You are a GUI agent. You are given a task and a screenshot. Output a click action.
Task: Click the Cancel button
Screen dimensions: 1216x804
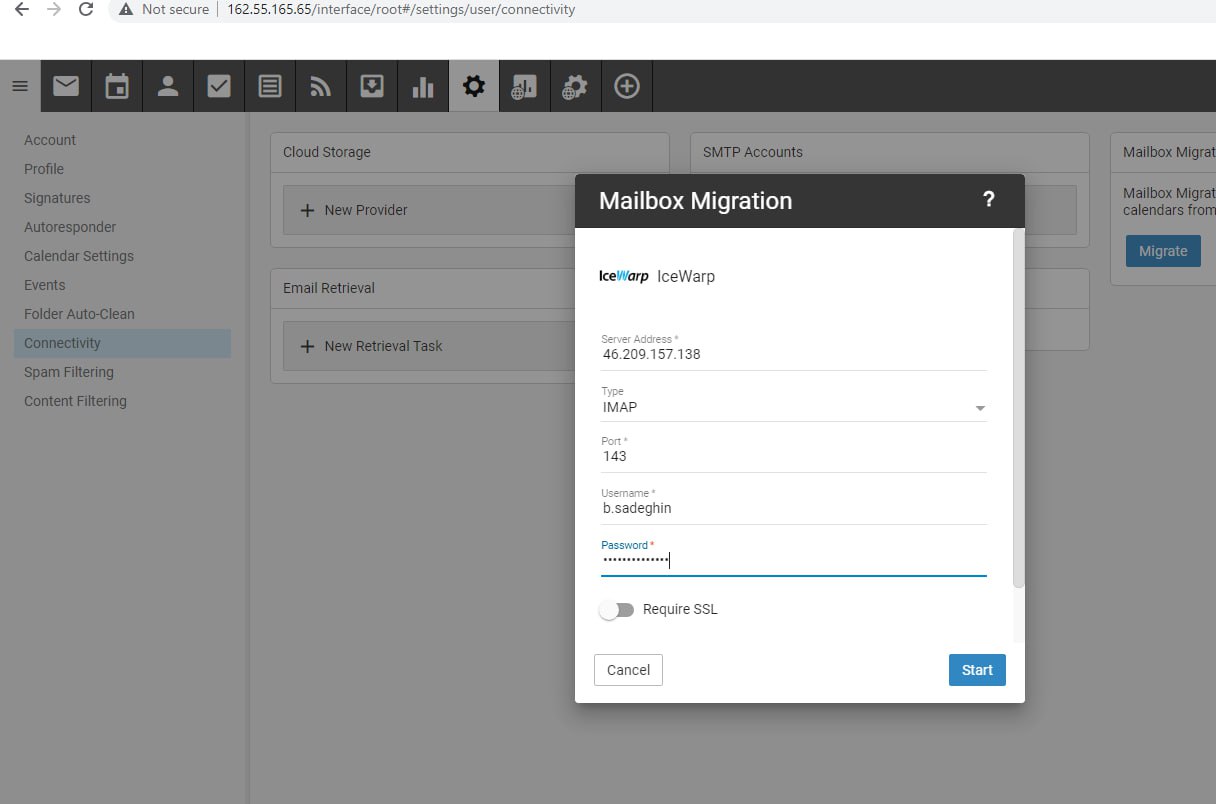click(628, 670)
